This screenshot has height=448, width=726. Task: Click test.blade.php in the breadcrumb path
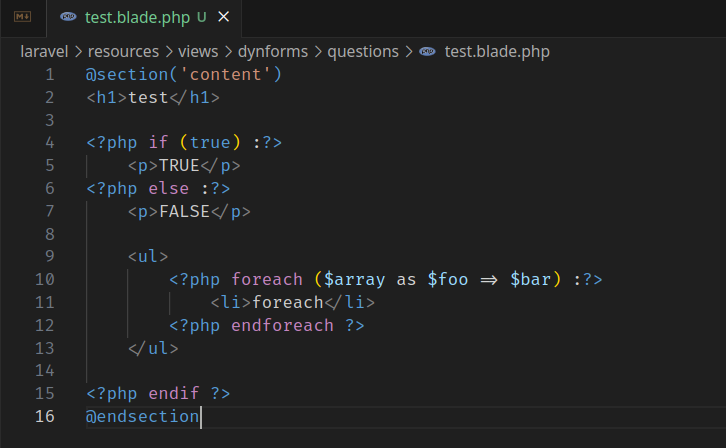pyautogui.click(x=496, y=52)
